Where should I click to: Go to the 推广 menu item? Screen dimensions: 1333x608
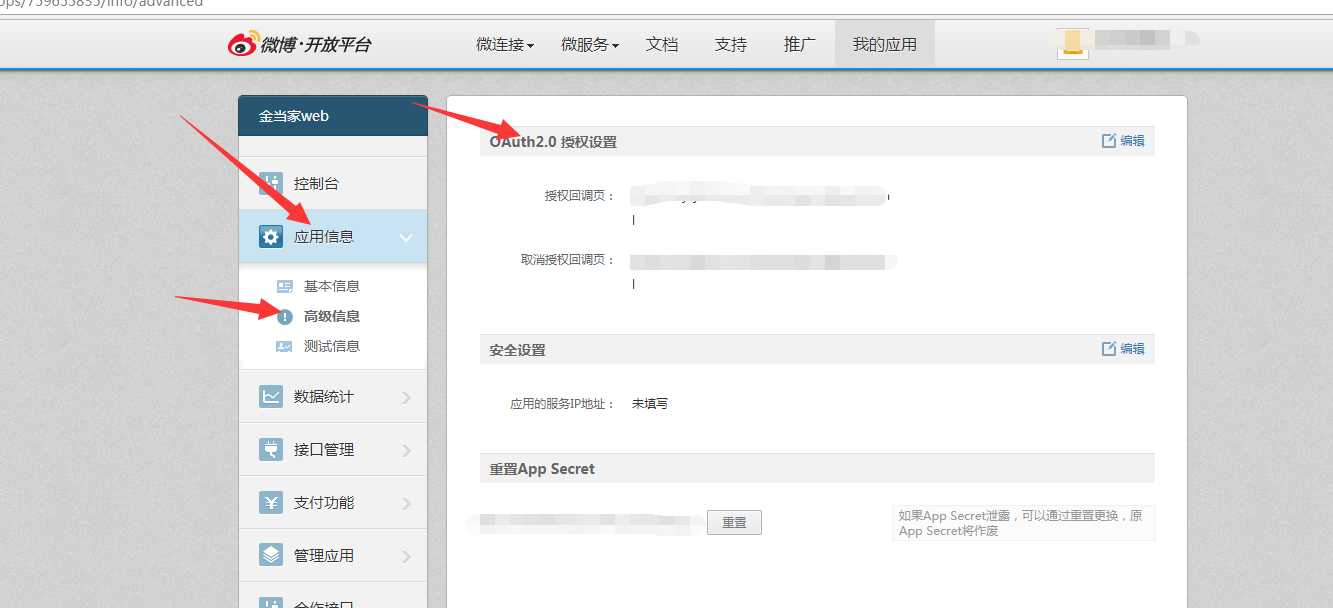click(800, 44)
